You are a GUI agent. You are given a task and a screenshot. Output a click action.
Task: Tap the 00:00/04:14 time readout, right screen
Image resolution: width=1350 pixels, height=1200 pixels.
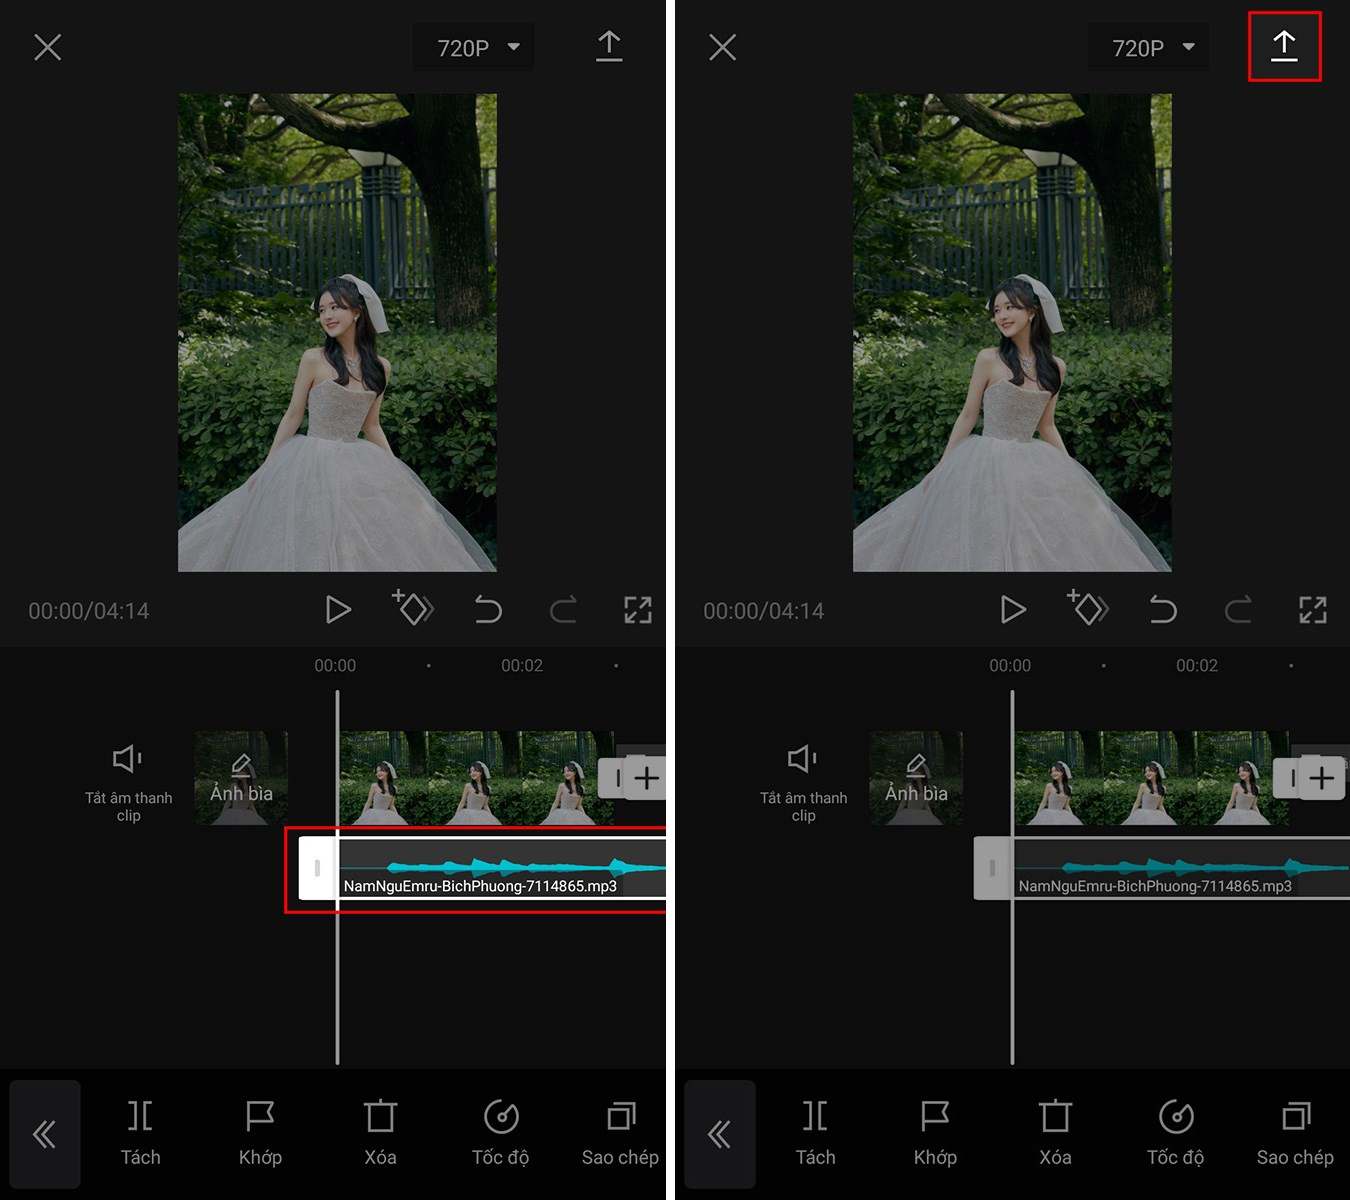point(763,611)
